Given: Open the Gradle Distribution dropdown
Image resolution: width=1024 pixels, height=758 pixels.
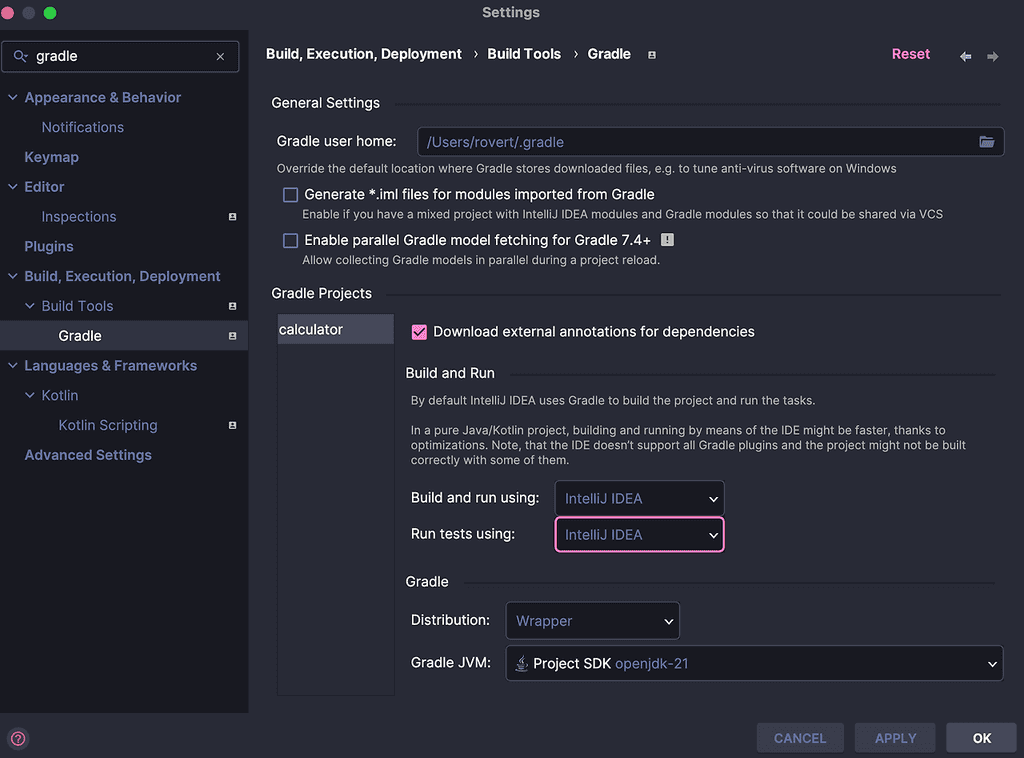Looking at the screenshot, I should [592, 621].
